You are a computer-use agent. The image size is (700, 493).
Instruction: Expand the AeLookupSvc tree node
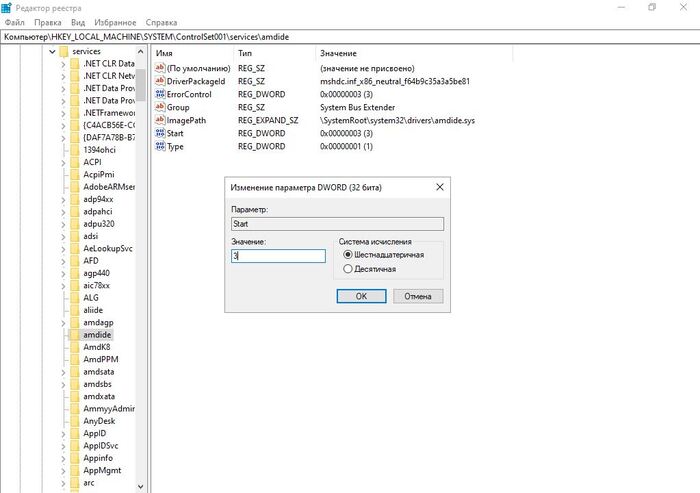63,248
